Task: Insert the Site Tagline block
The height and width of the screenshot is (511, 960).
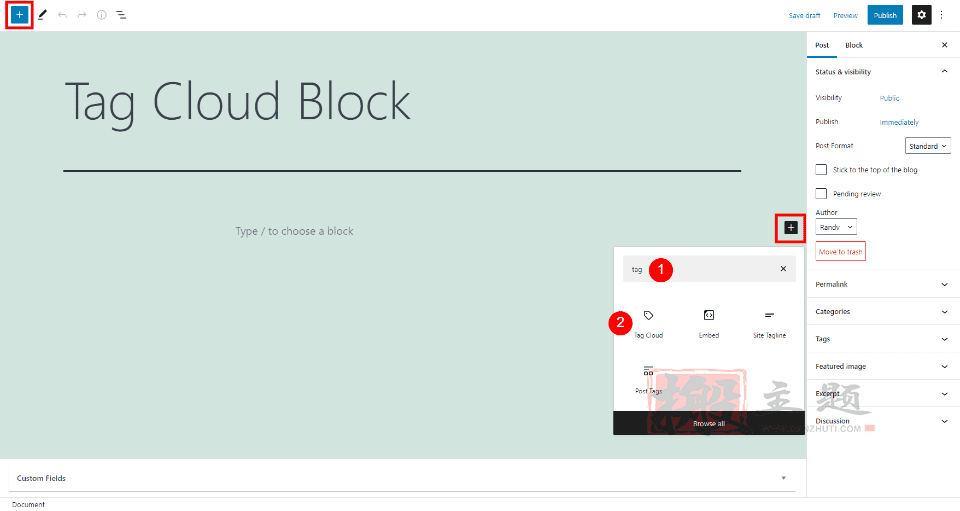Action: [770, 324]
